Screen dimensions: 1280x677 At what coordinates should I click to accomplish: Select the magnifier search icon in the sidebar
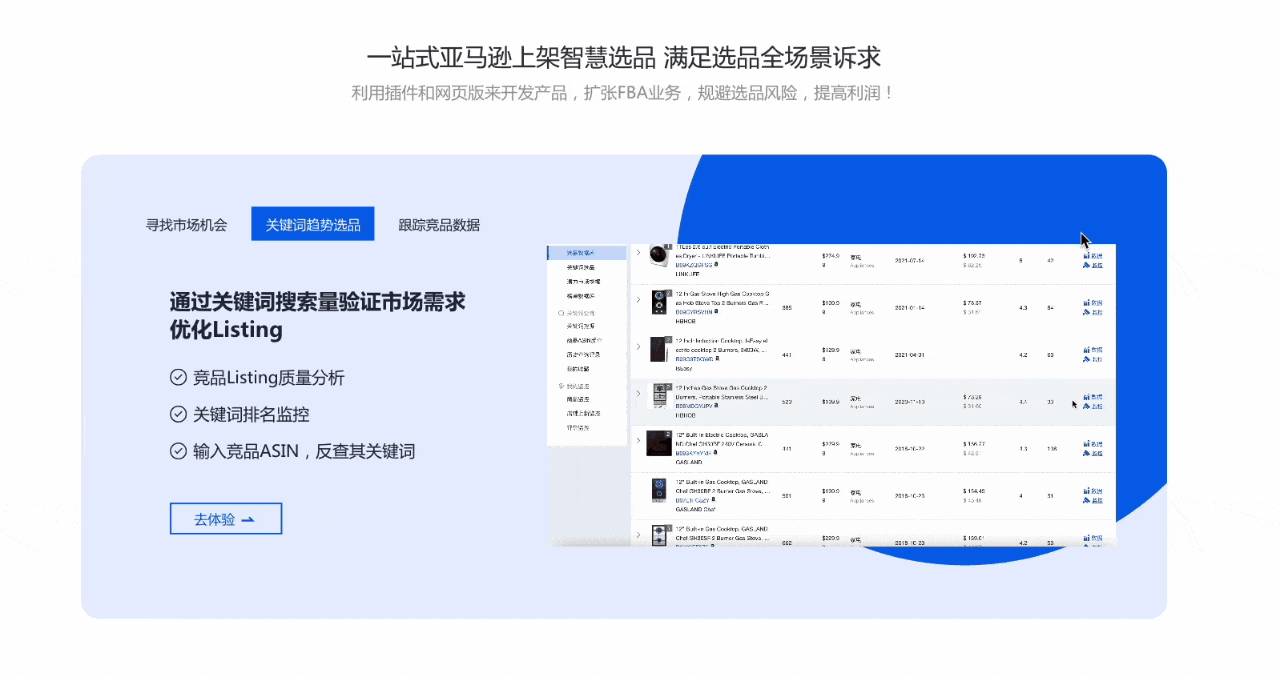tap(560, 312)
